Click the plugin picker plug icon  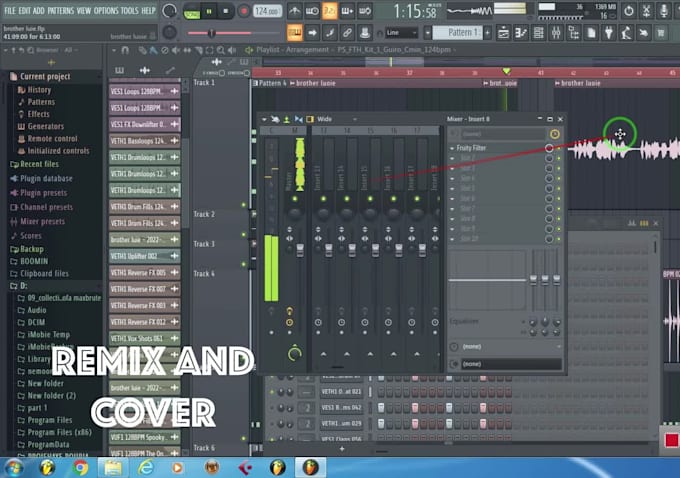[x=609, y=33]
